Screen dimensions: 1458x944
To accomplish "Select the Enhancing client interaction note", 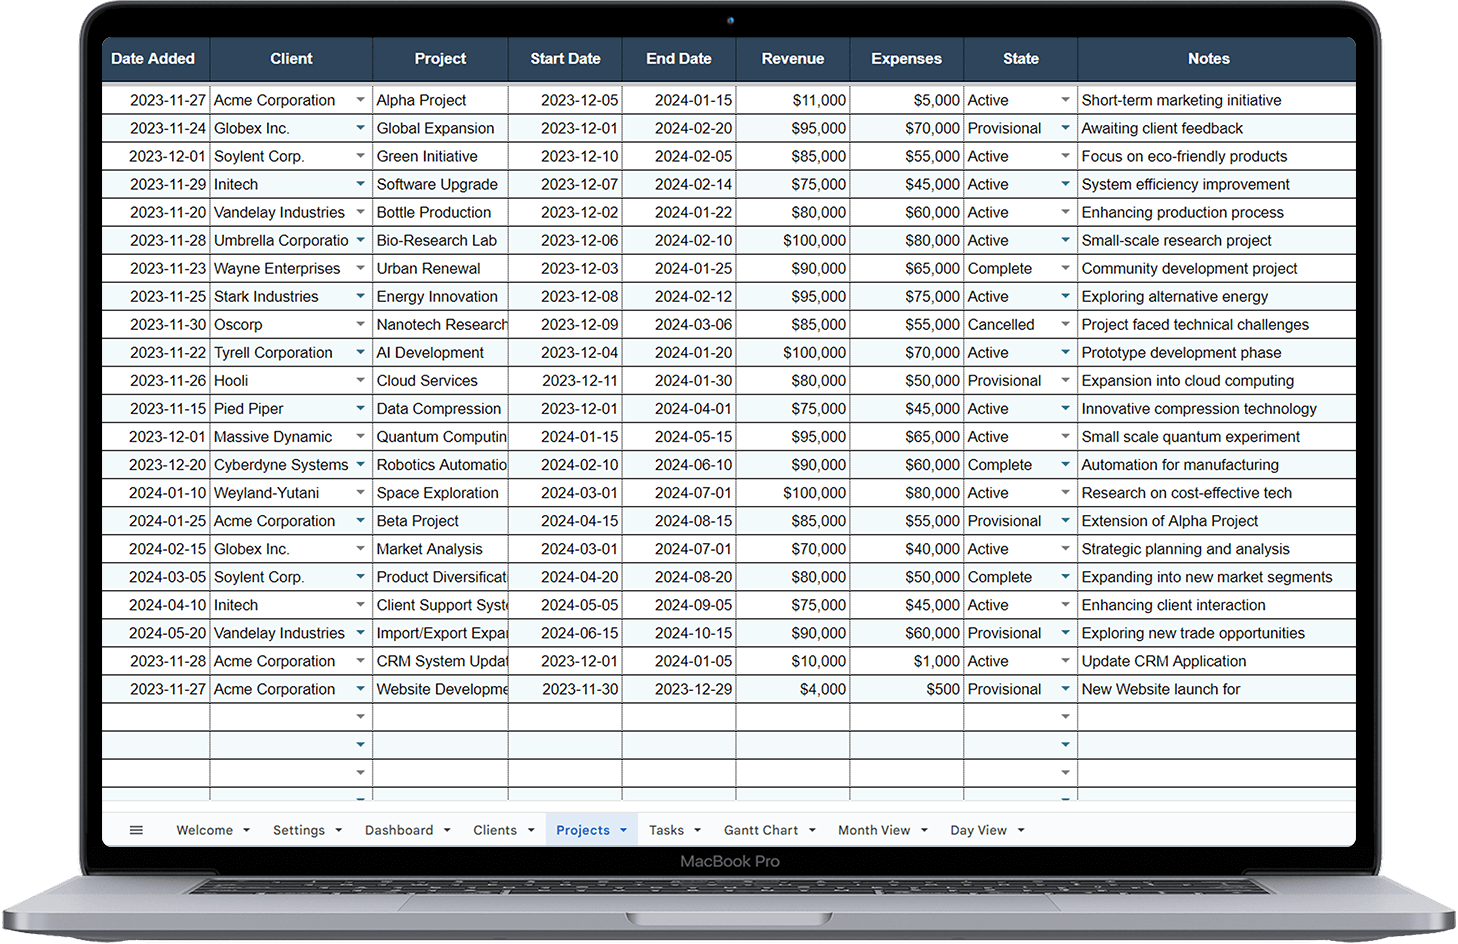I will [x=1217, y=604].
